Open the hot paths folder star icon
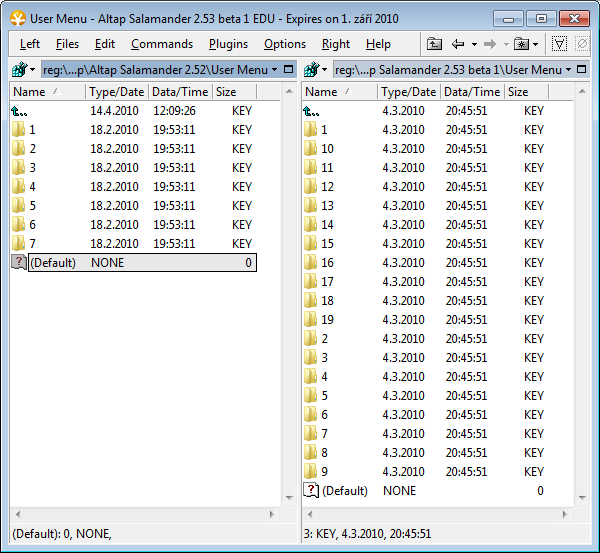This screenshot has width=600, height=553. coord(522,44)
